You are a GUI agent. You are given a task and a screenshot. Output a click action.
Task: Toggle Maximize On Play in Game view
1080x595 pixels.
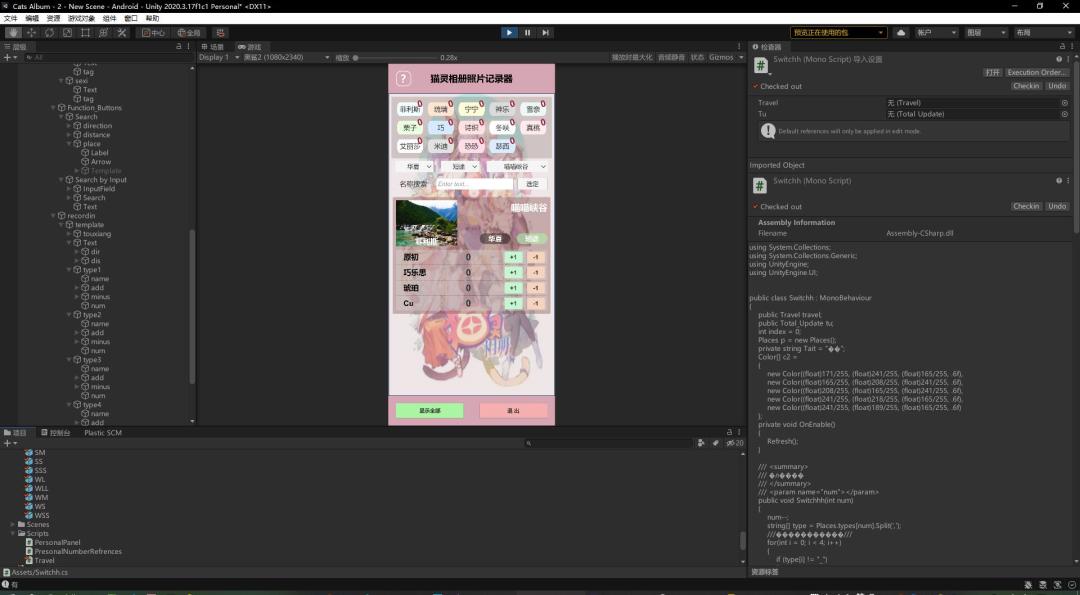point(632,57)
